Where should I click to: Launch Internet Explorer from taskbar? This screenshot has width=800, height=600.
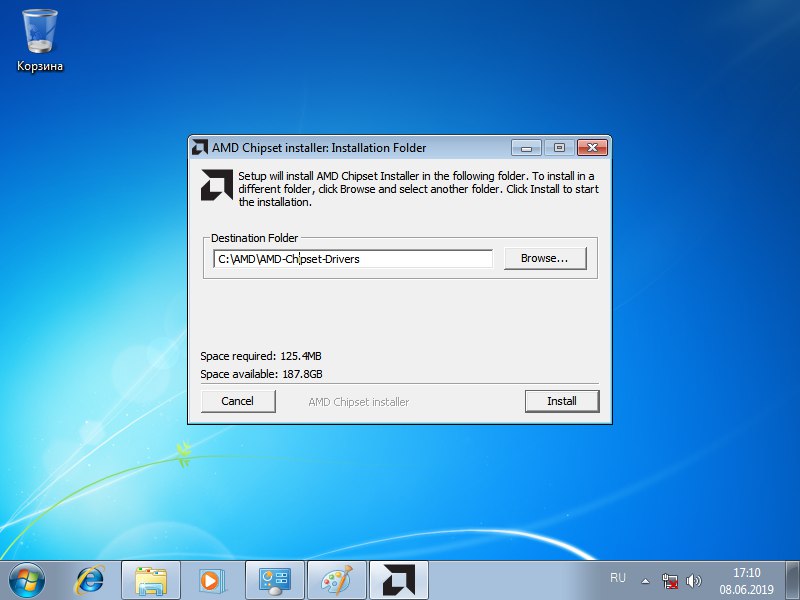[x=90, y=581]
